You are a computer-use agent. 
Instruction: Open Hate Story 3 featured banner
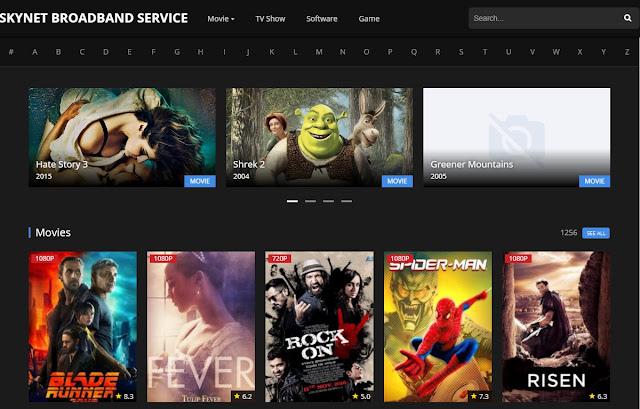(x=122, y=137)
